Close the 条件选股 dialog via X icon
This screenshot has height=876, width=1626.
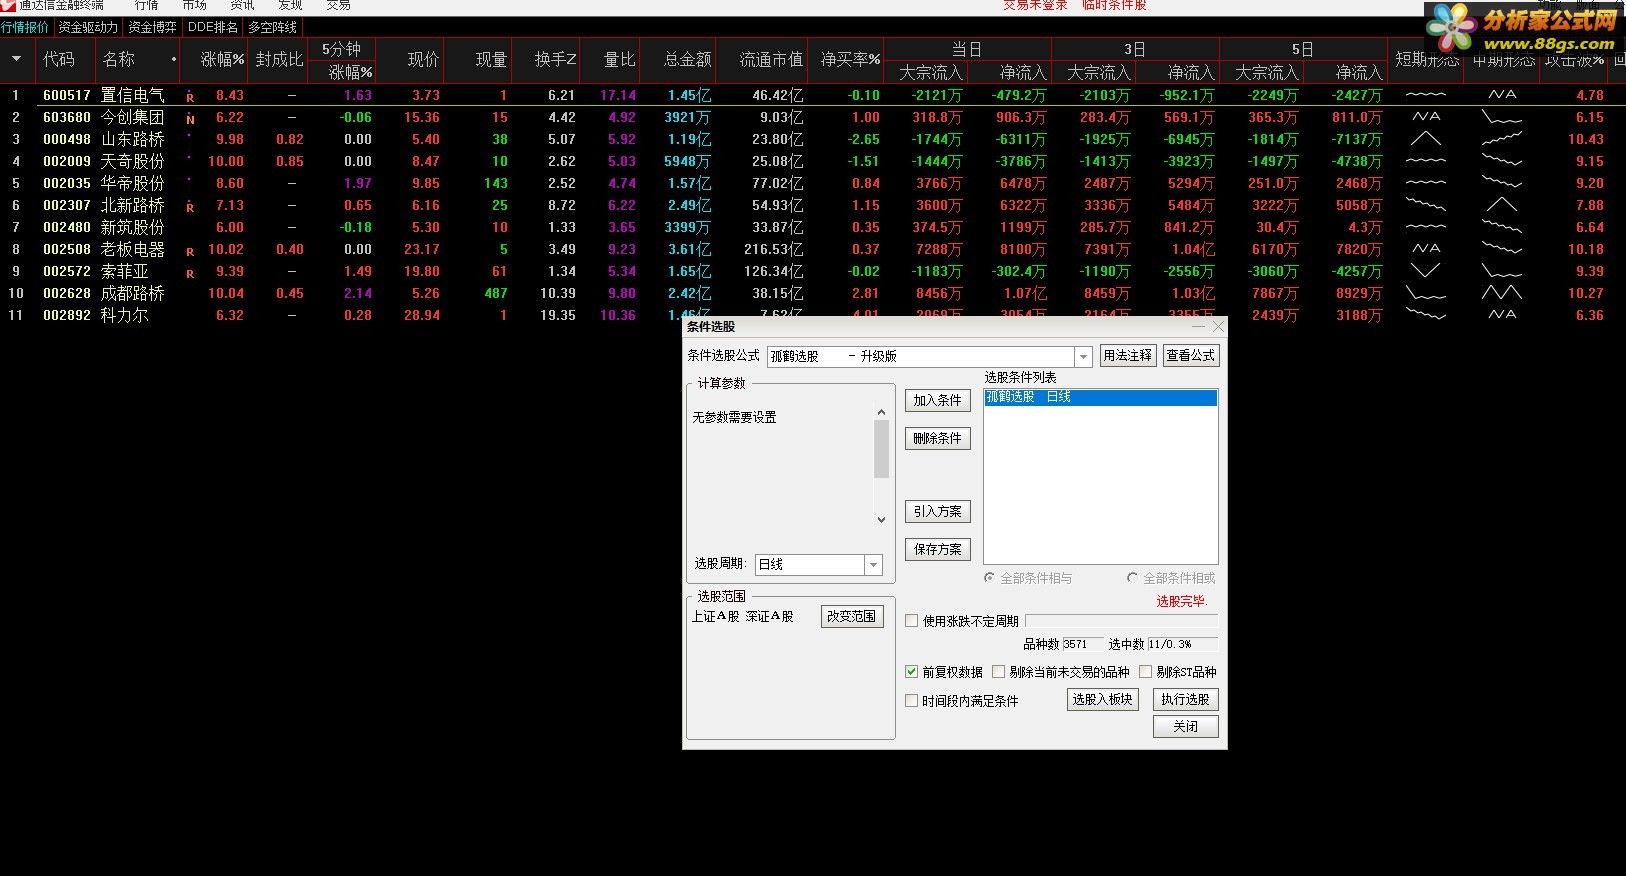[x=1217, y=327]
